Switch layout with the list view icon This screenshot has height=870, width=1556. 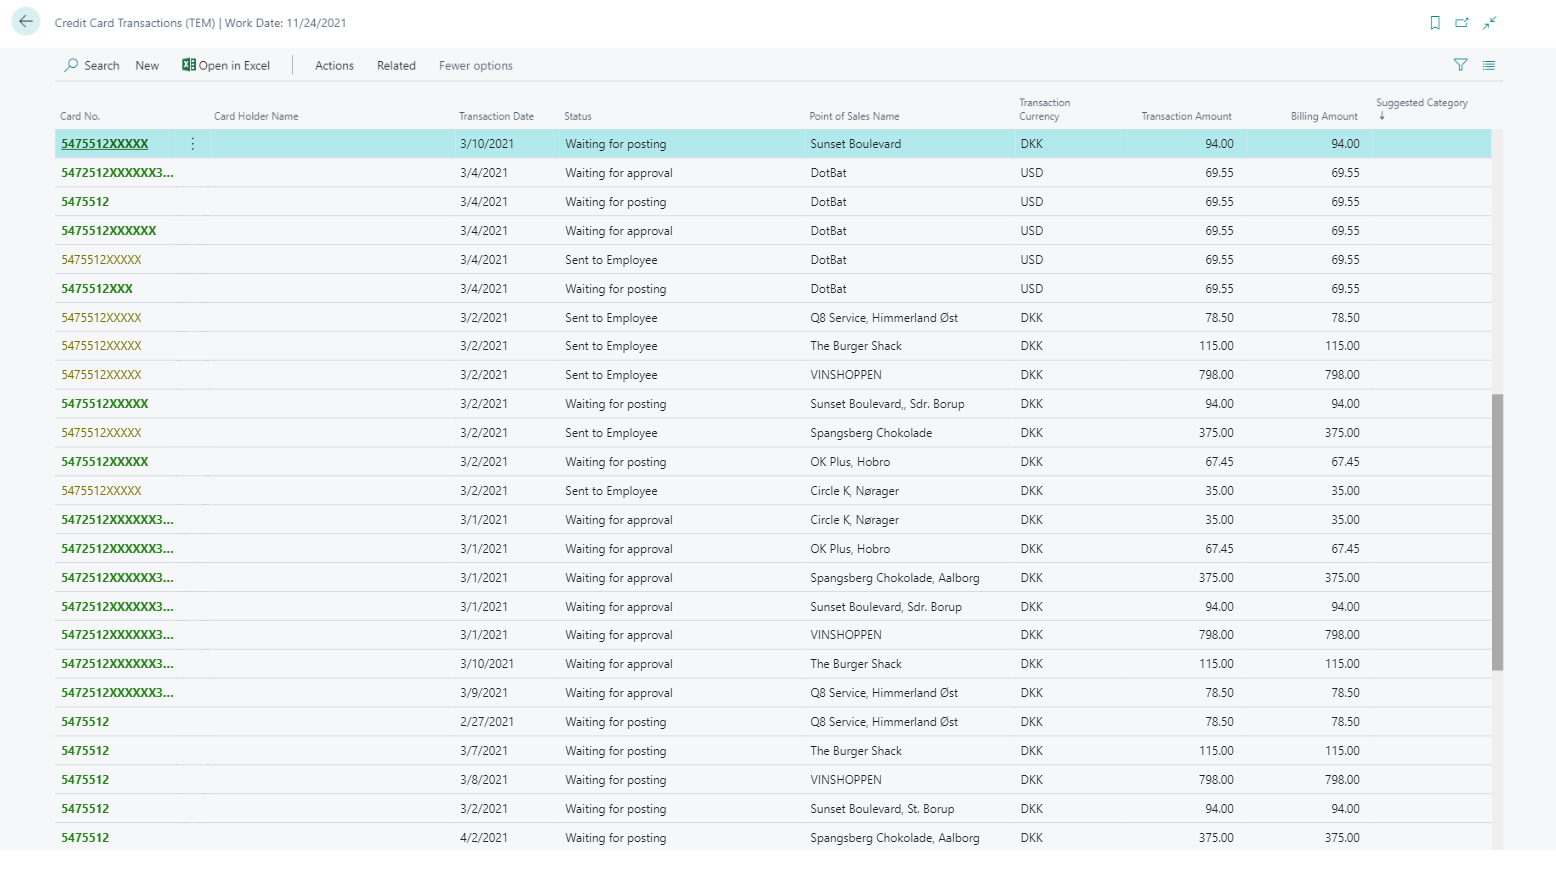pos(1489,65)
